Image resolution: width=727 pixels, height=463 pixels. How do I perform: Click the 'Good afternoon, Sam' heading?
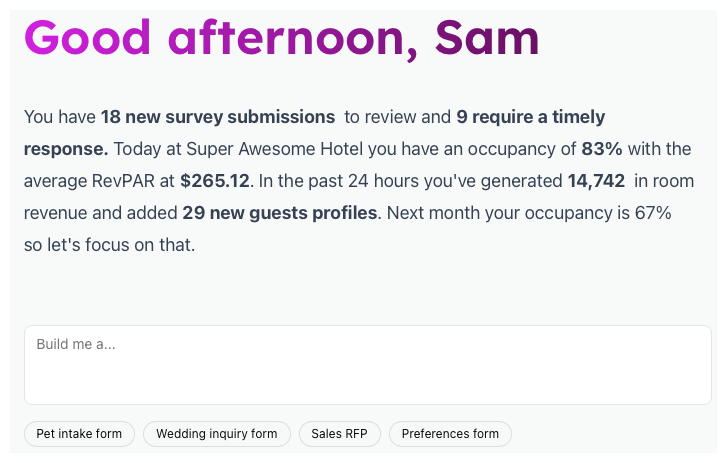pyautogui.click(x=281, y=37)
